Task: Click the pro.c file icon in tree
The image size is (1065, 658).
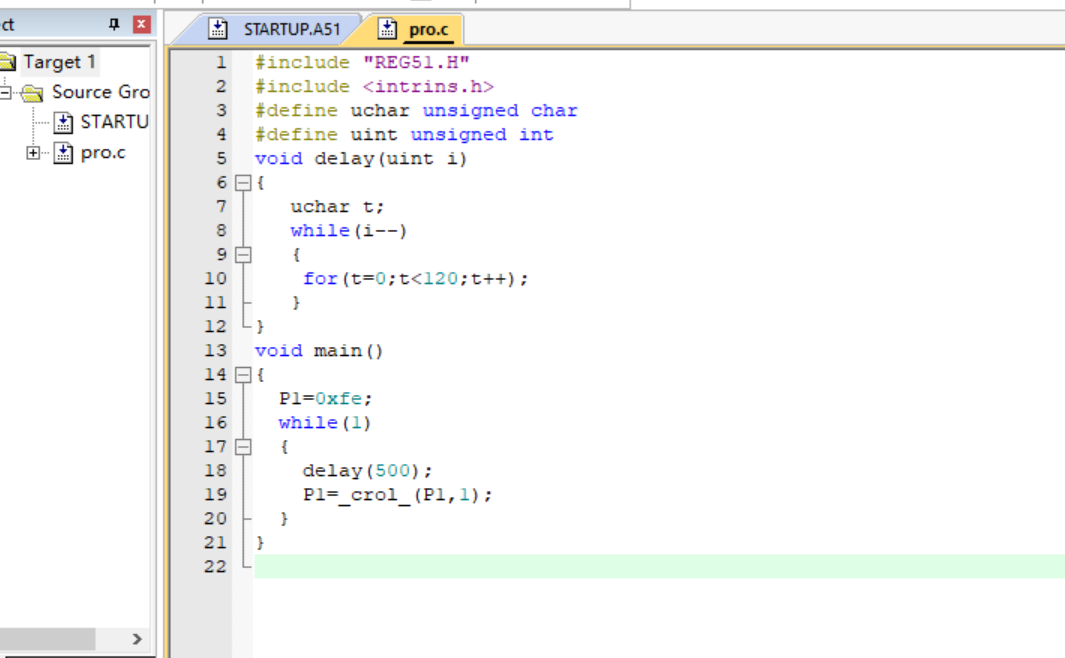Action: click(63, 153)
